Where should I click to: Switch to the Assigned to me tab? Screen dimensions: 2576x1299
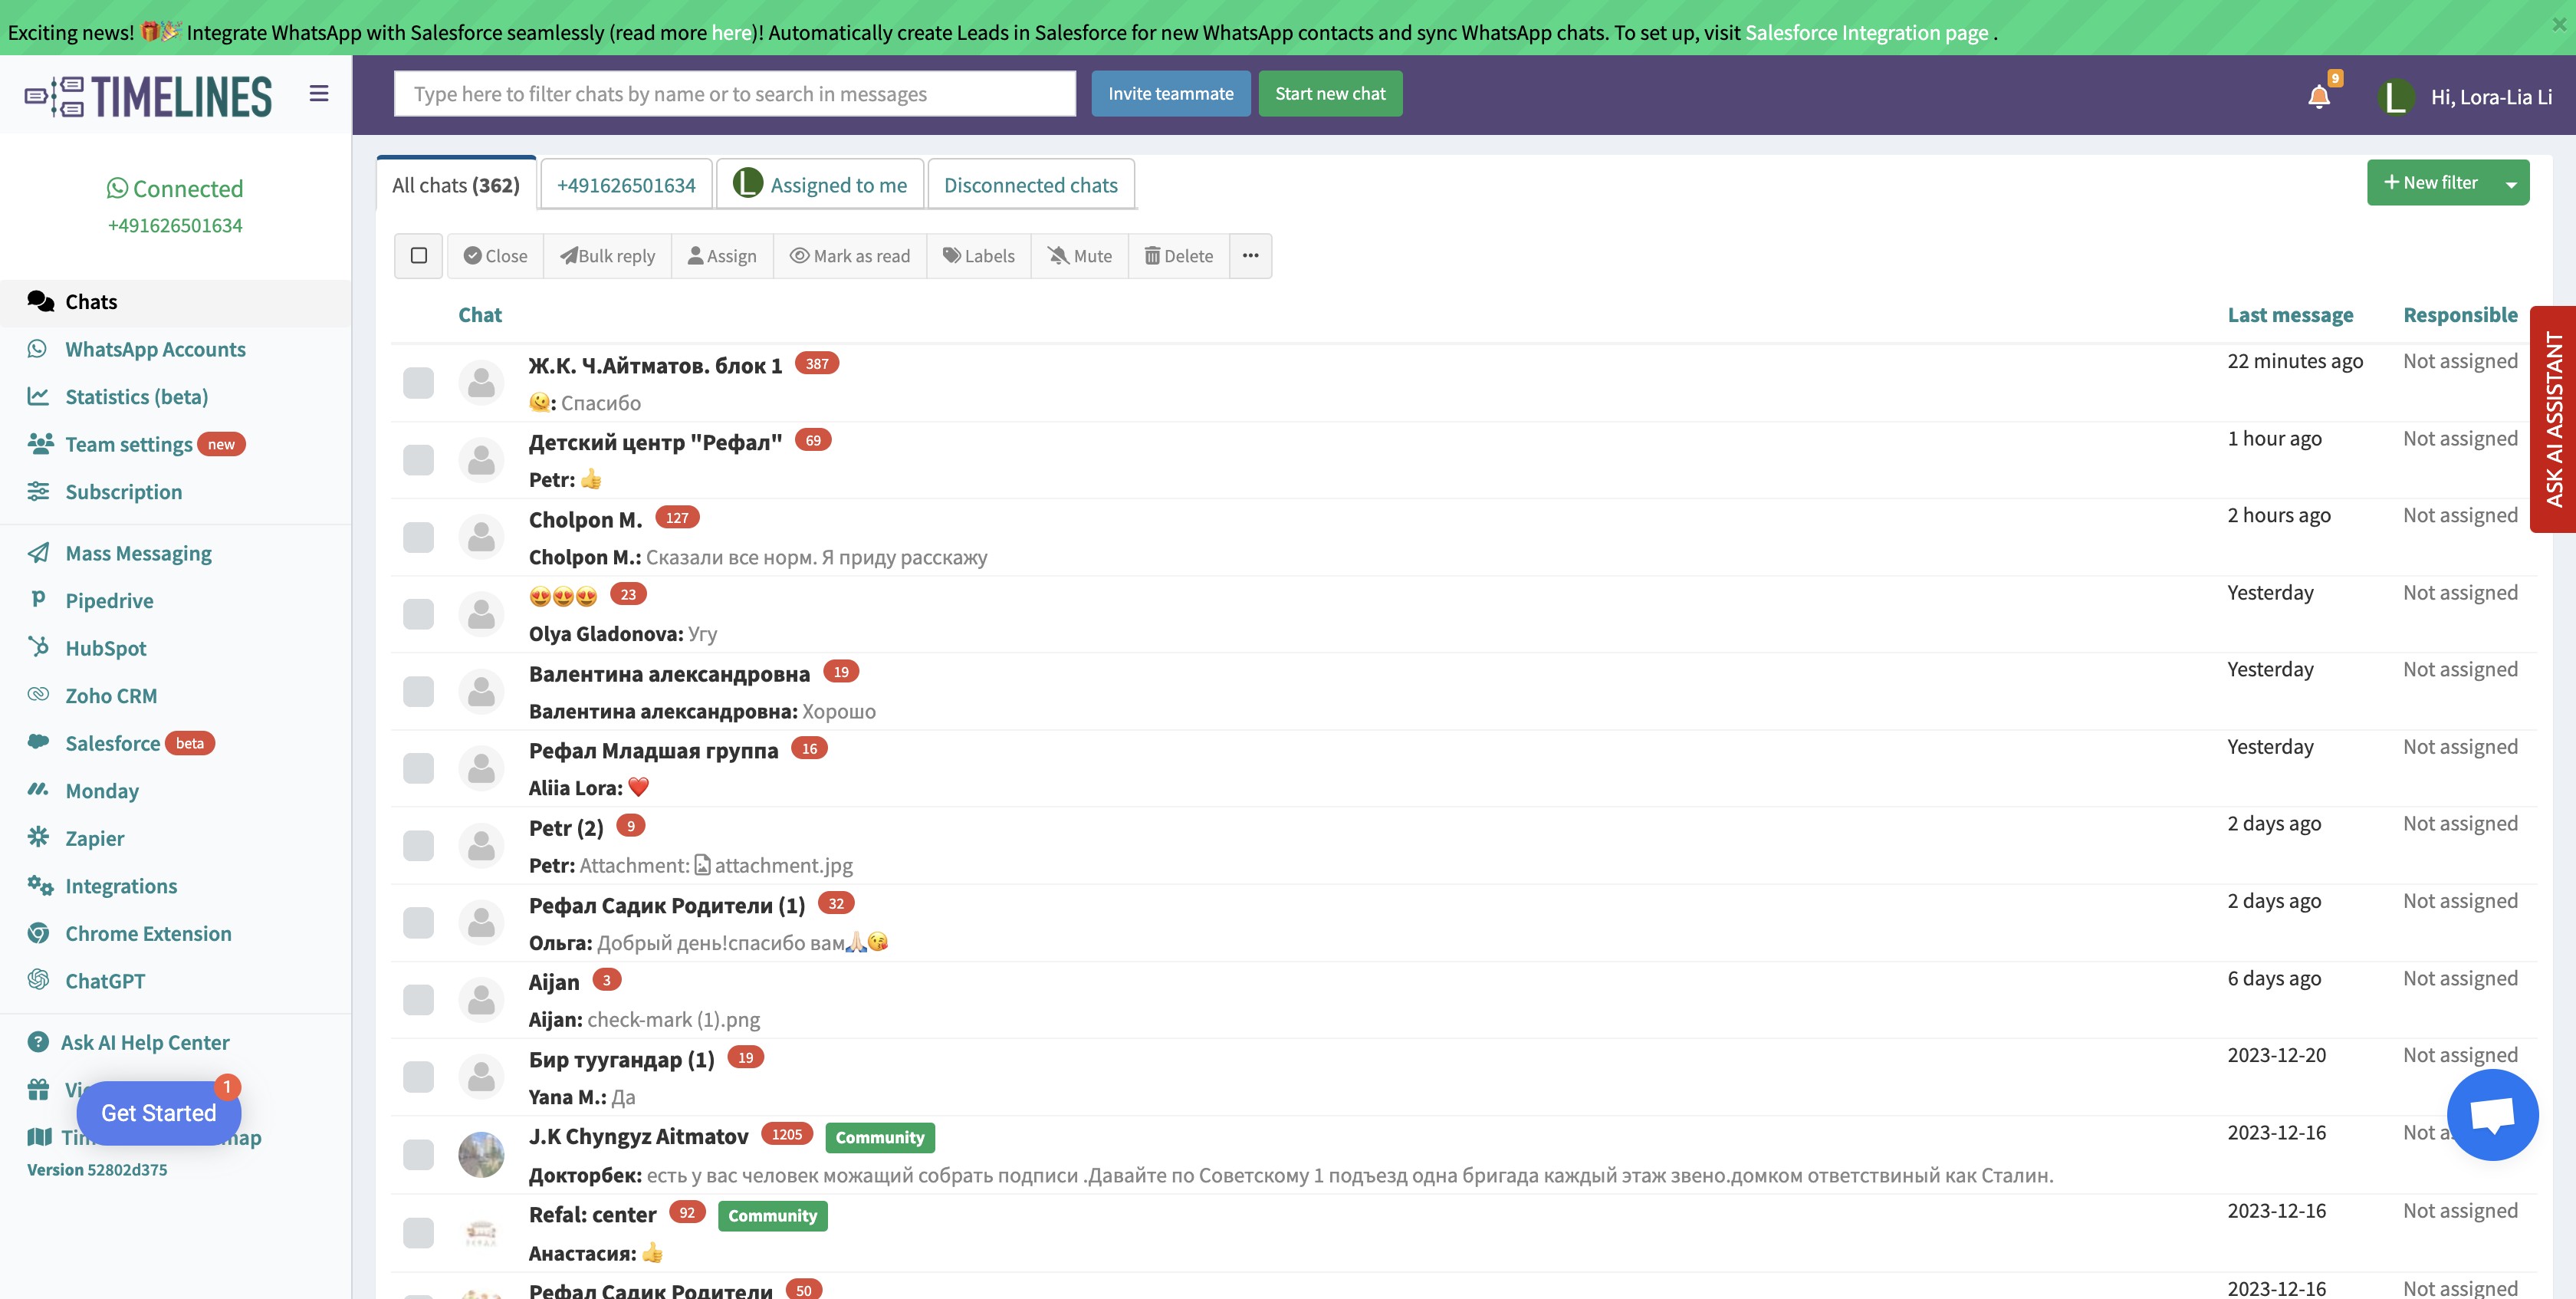click(820, 185)
